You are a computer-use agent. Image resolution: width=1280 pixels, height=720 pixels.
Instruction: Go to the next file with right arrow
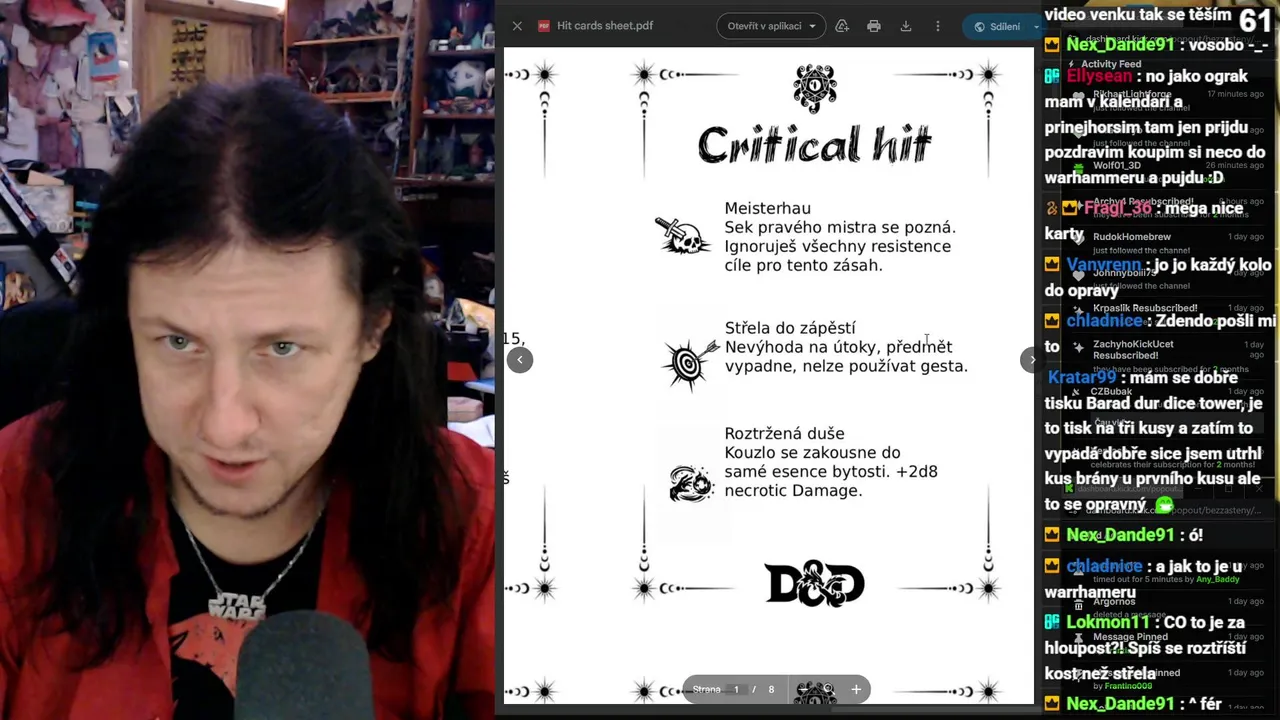pyautogui.click(x=1031, y=360)
